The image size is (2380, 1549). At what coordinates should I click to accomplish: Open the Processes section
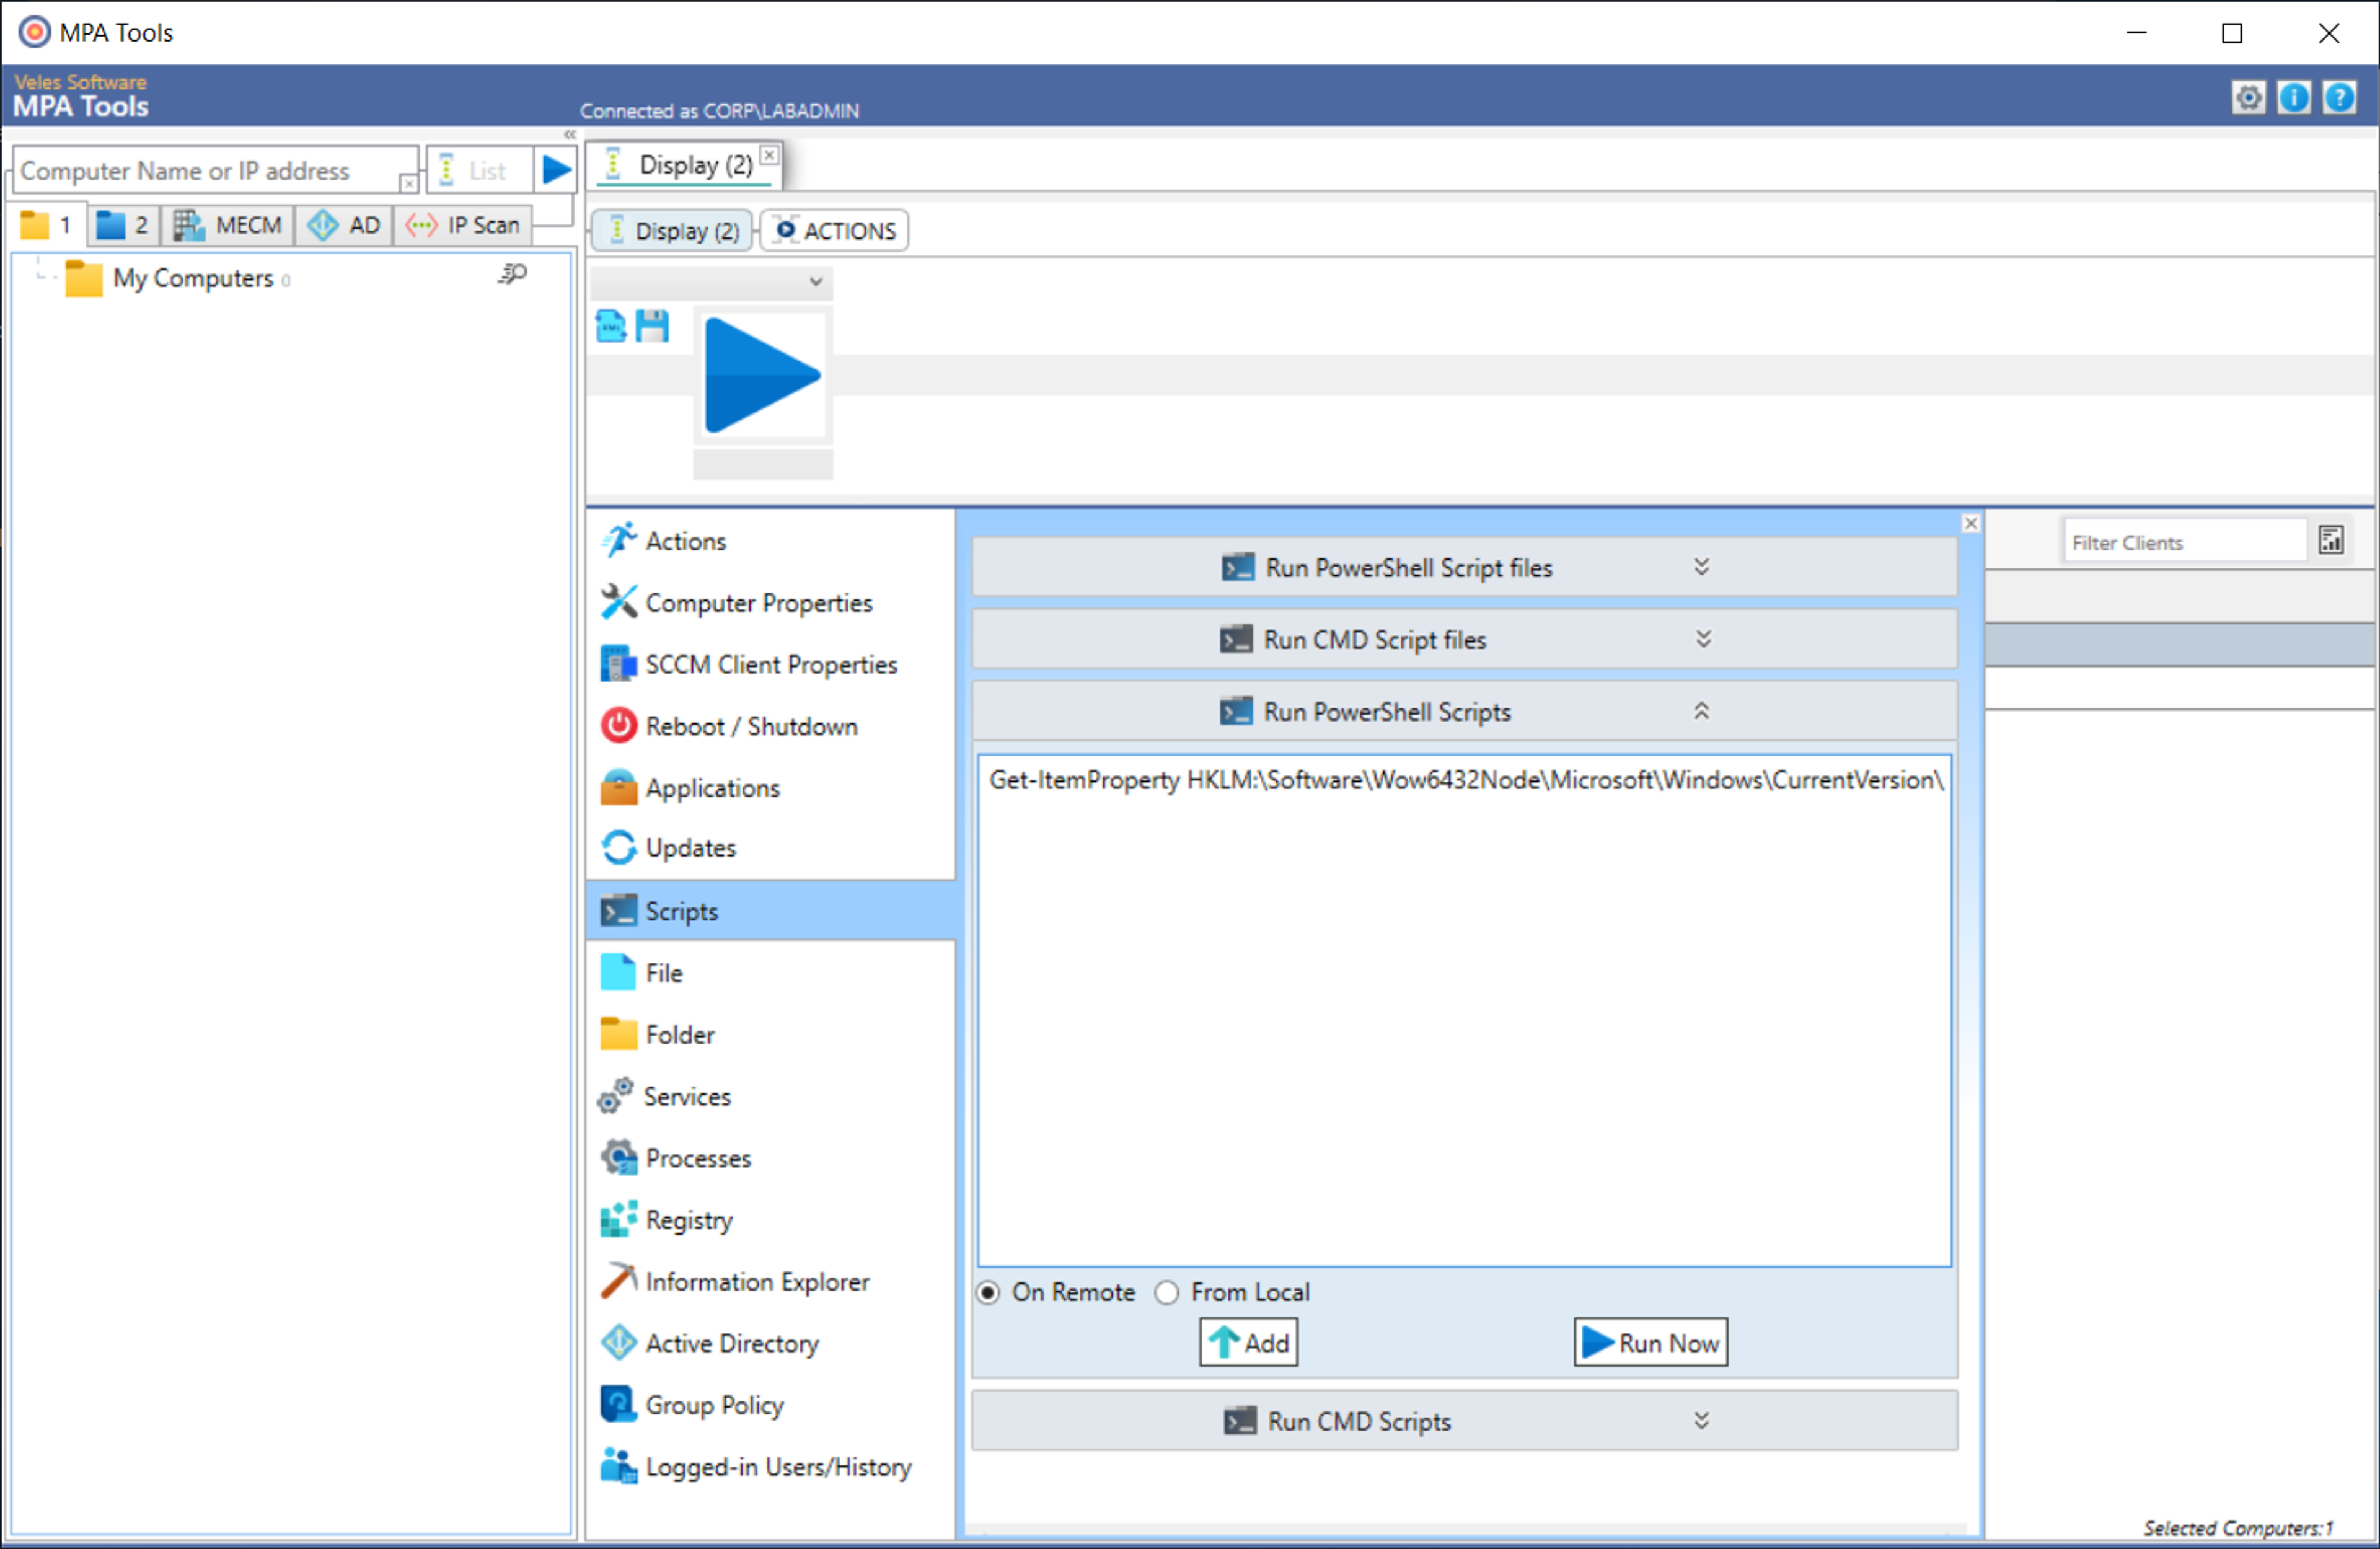[x=771, y=1159]
